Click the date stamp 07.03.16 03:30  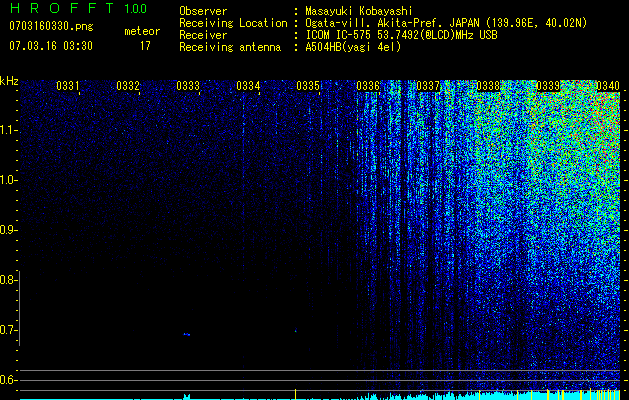click(51, 46)
